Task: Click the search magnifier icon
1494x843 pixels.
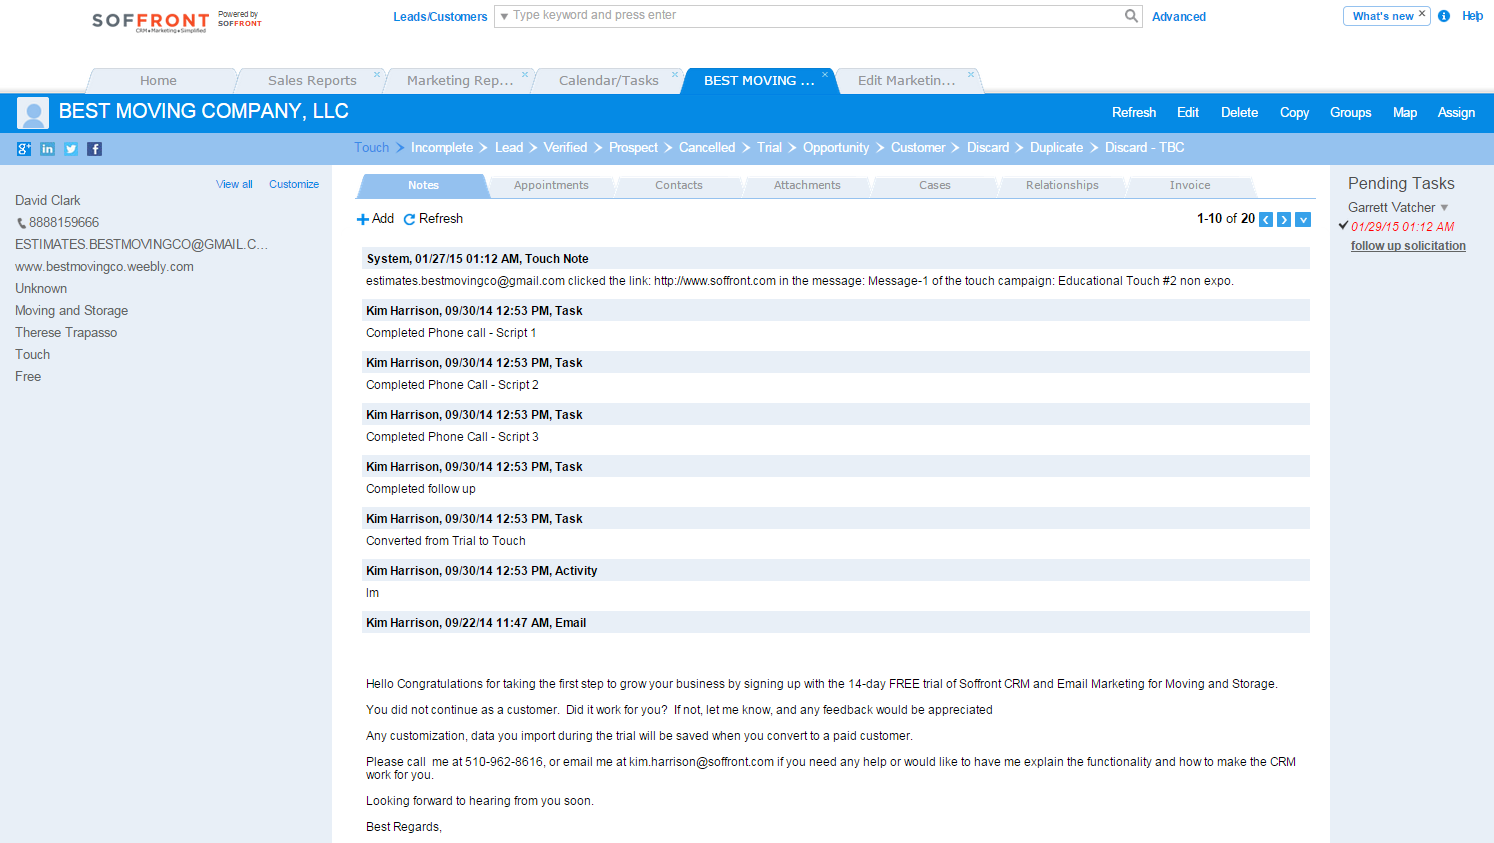Action: (1131, 16)
